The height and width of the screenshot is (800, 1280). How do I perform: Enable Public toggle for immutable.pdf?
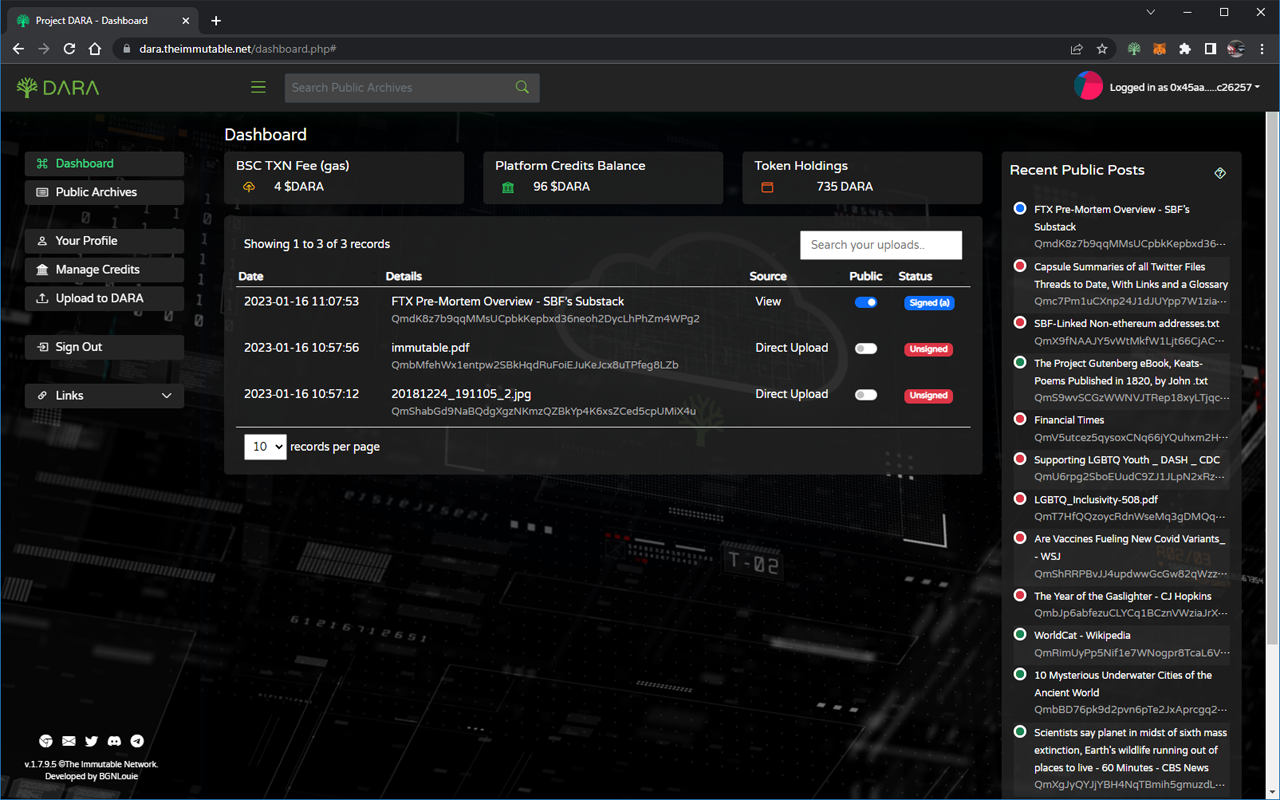click(866, 349)
